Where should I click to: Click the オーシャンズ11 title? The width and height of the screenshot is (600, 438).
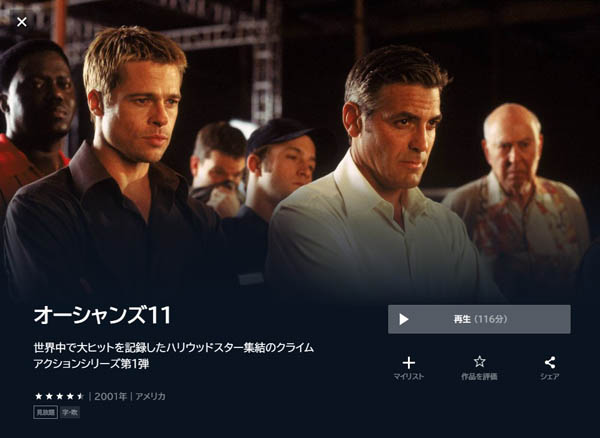[x=102, y=316]
